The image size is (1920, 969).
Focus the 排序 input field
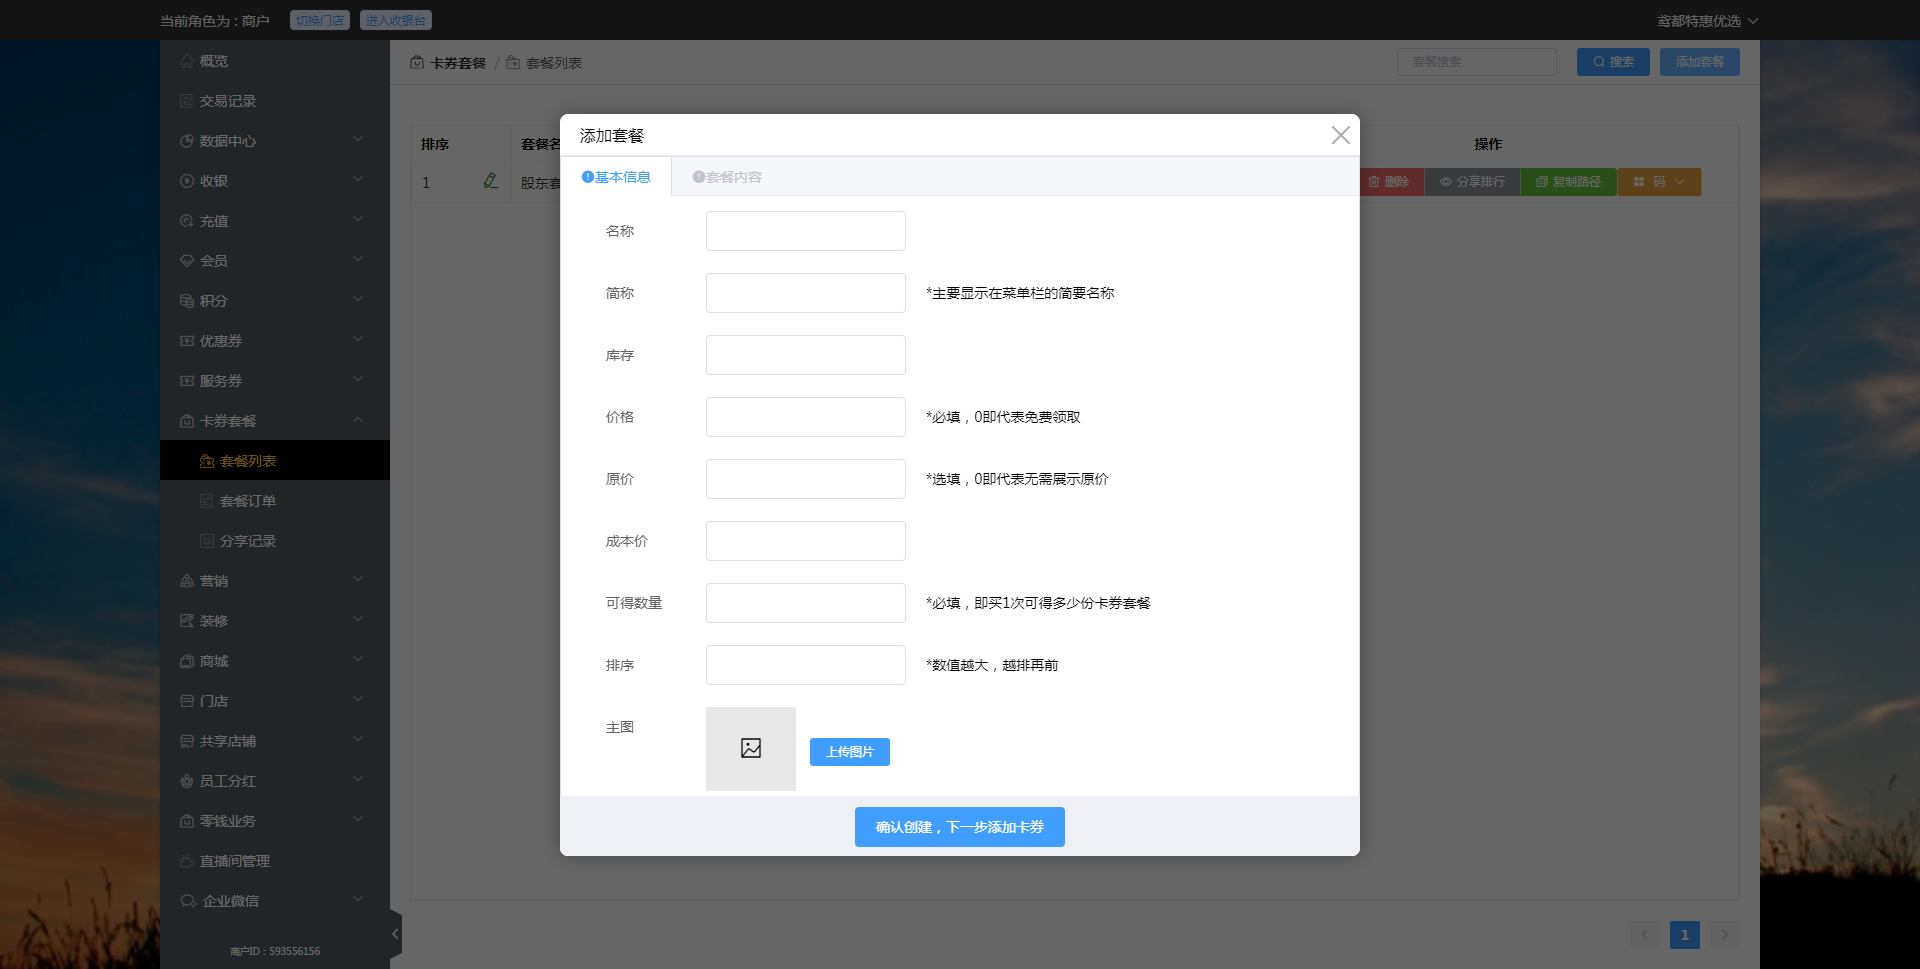[806, 665]
